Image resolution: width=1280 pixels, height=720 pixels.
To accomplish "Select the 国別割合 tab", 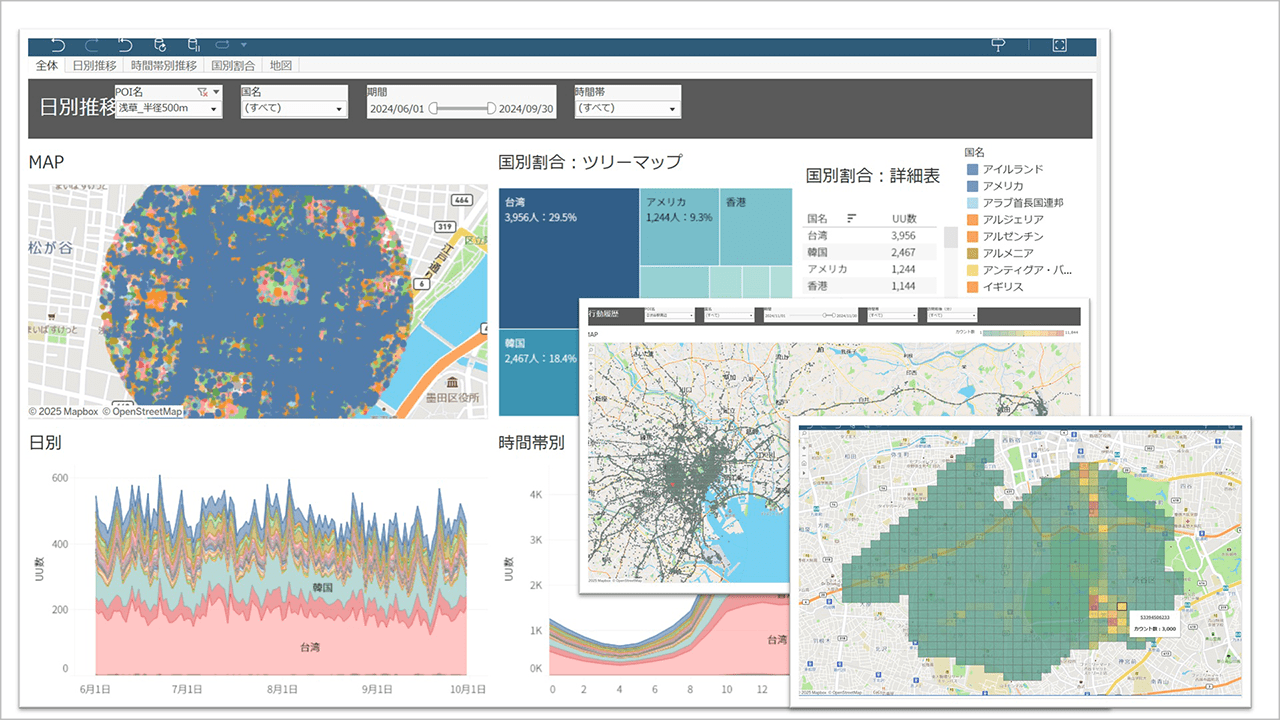I will (x=233, y=66).
